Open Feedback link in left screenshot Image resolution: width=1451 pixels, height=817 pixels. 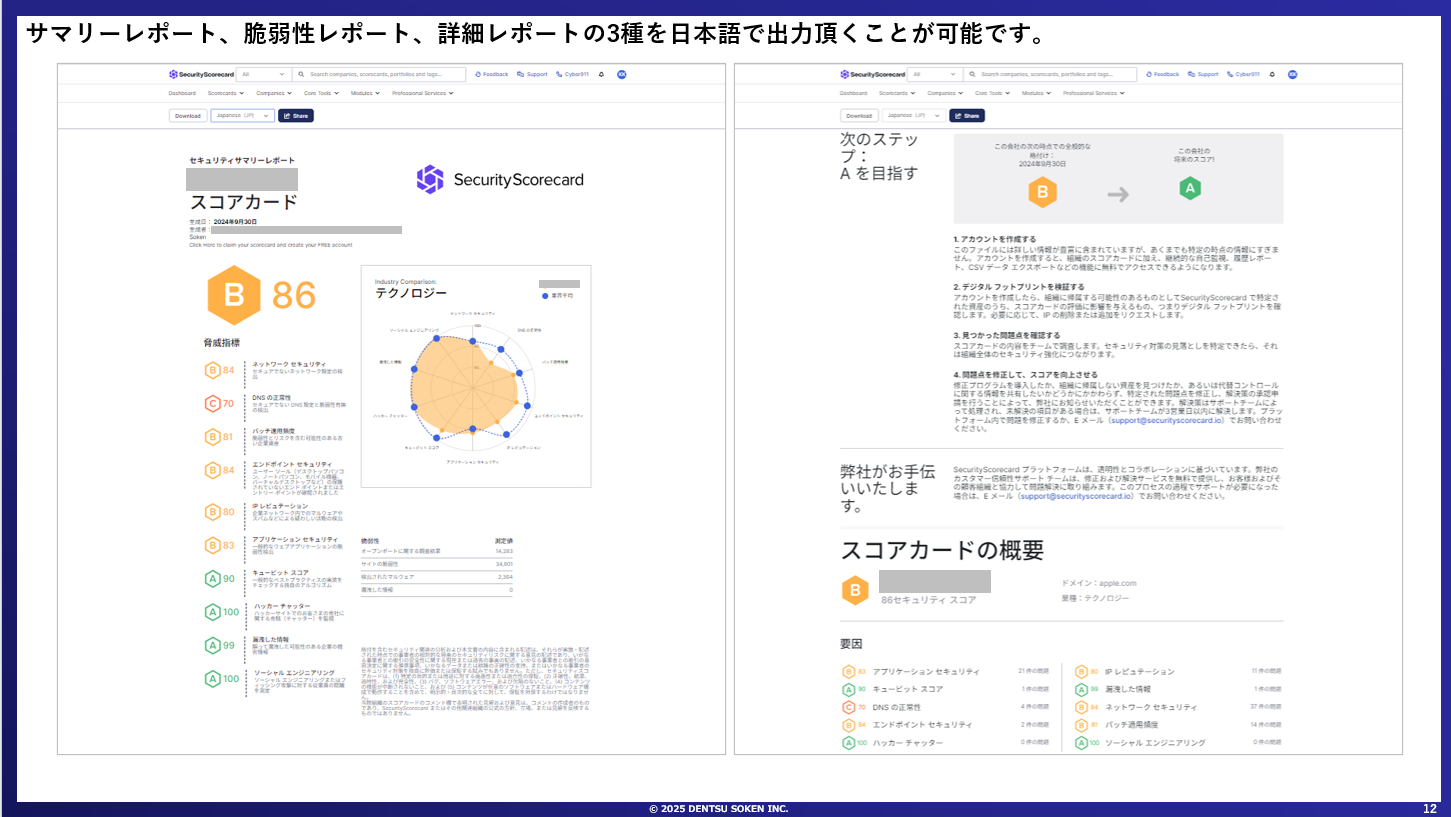pyautogui.click(x=492, y=74)
